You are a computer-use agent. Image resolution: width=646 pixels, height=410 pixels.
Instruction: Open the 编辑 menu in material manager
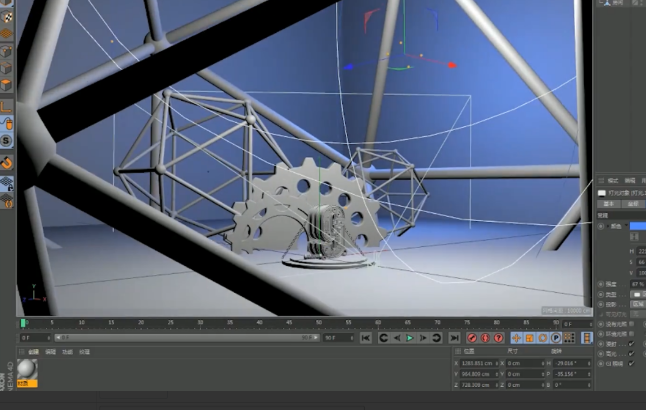coord(50,352)
